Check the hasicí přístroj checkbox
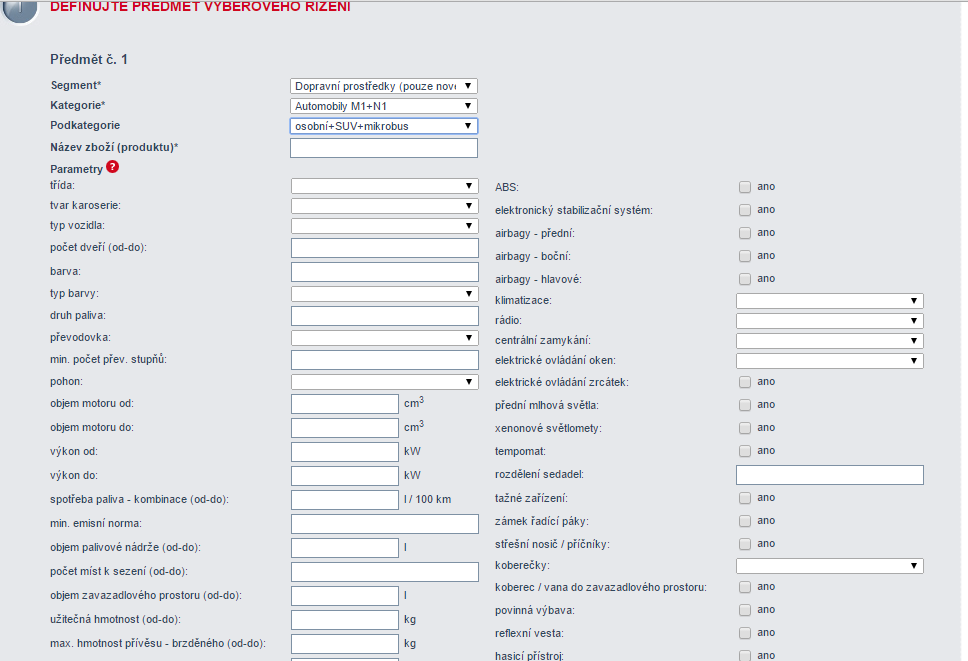 point(745,655)
